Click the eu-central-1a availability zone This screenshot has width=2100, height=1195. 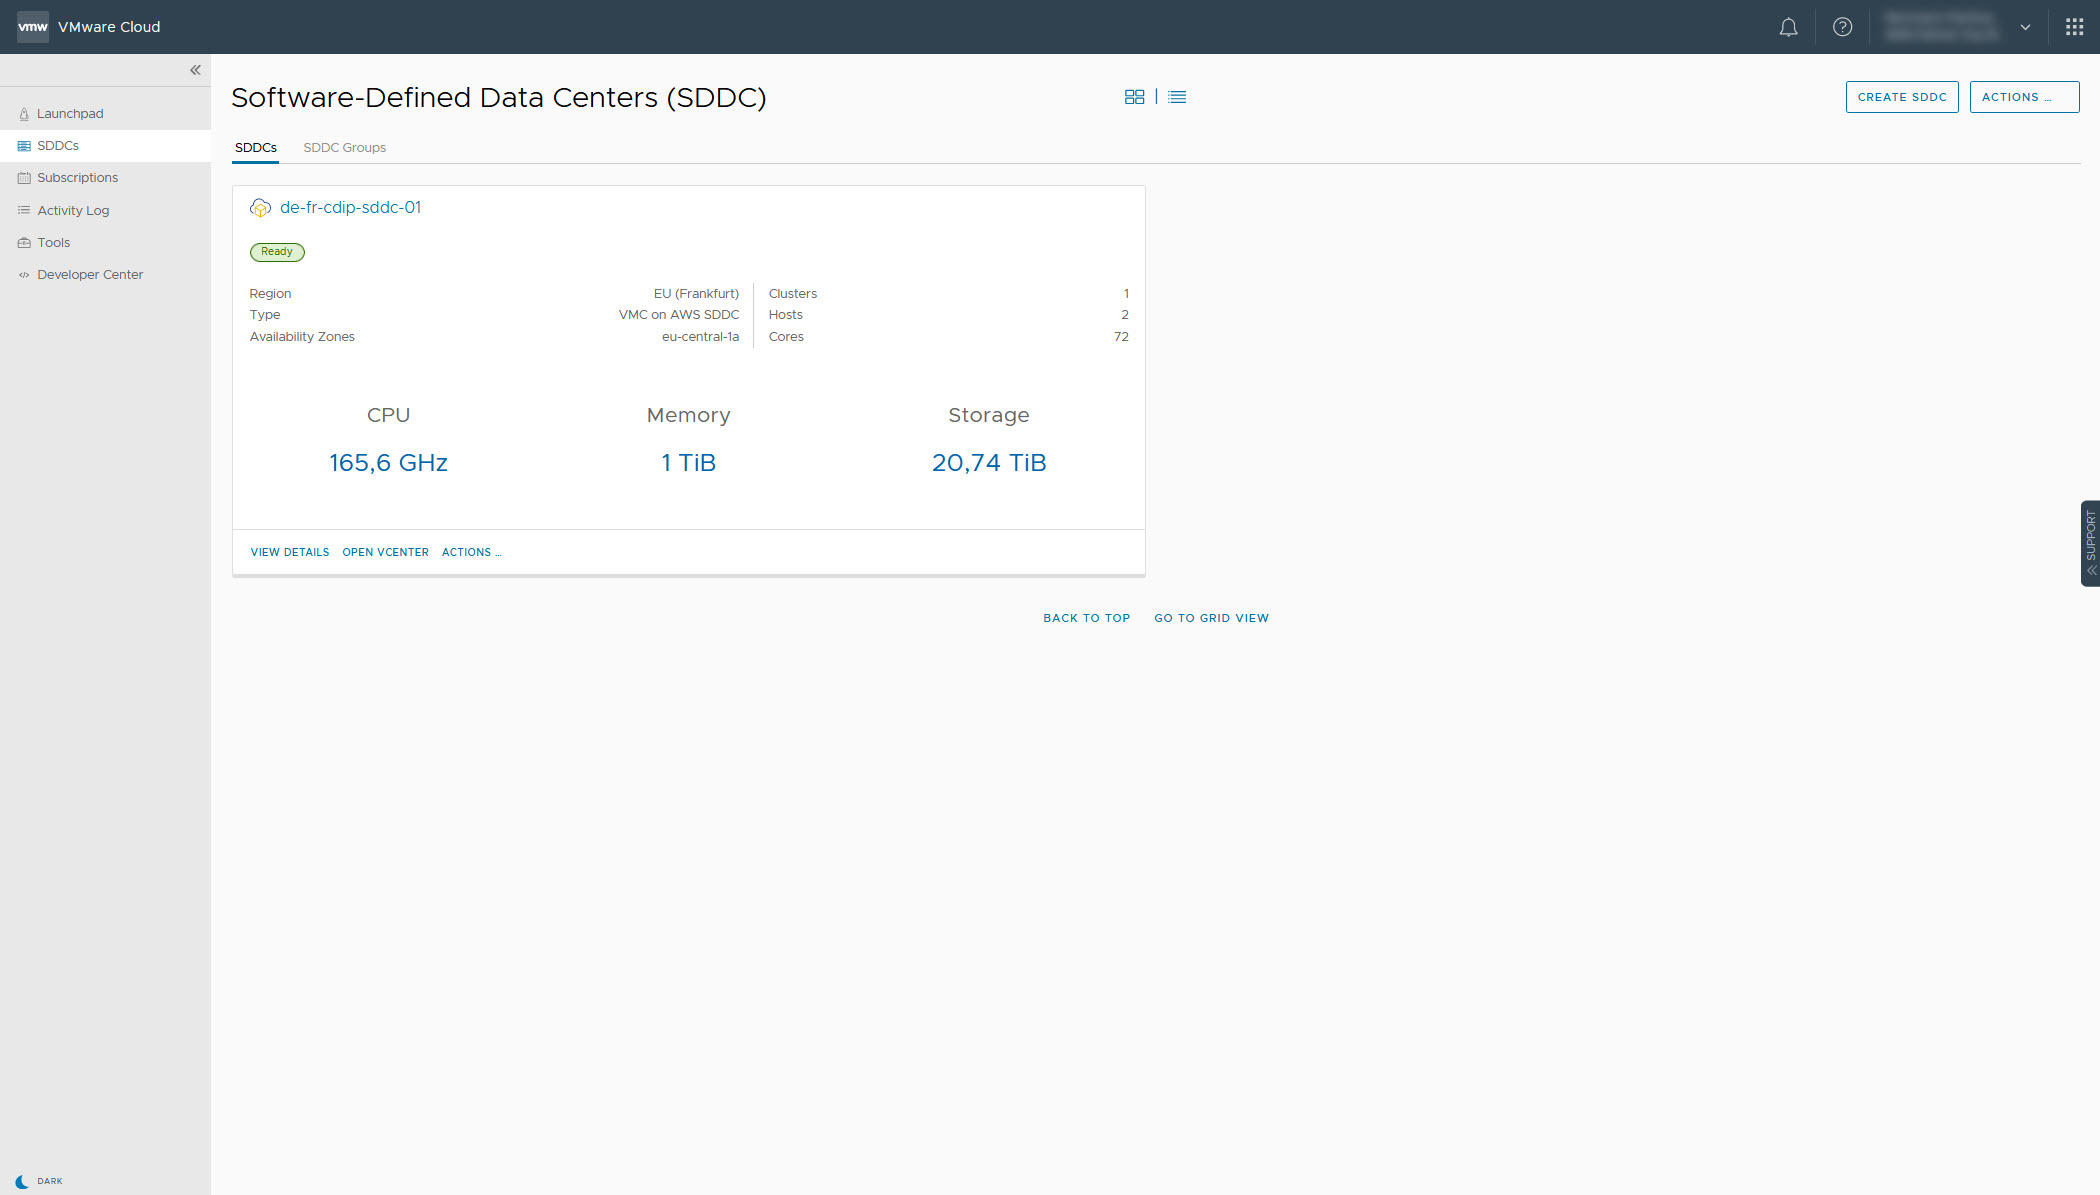pyautogui.click(x=700, y=337)
